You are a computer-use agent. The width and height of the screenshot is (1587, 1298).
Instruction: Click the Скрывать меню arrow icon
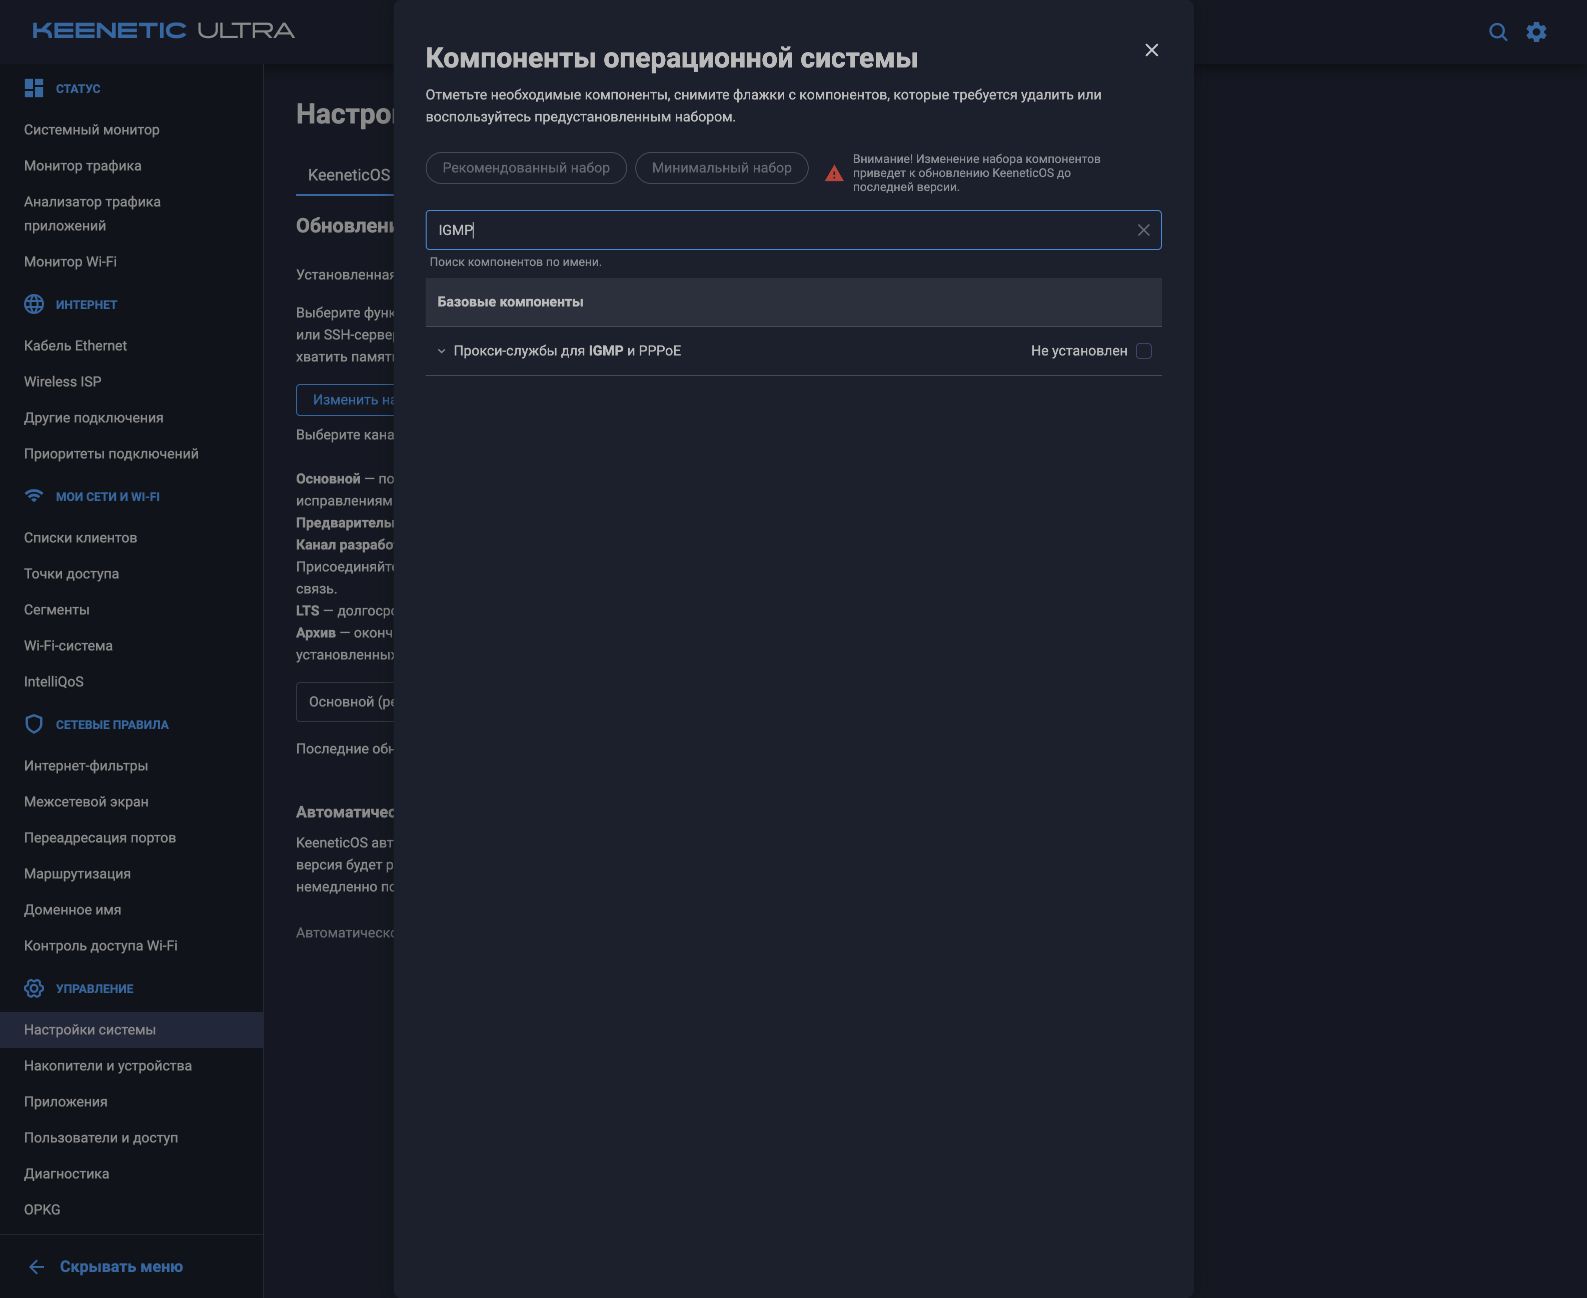click(37, 1267)
